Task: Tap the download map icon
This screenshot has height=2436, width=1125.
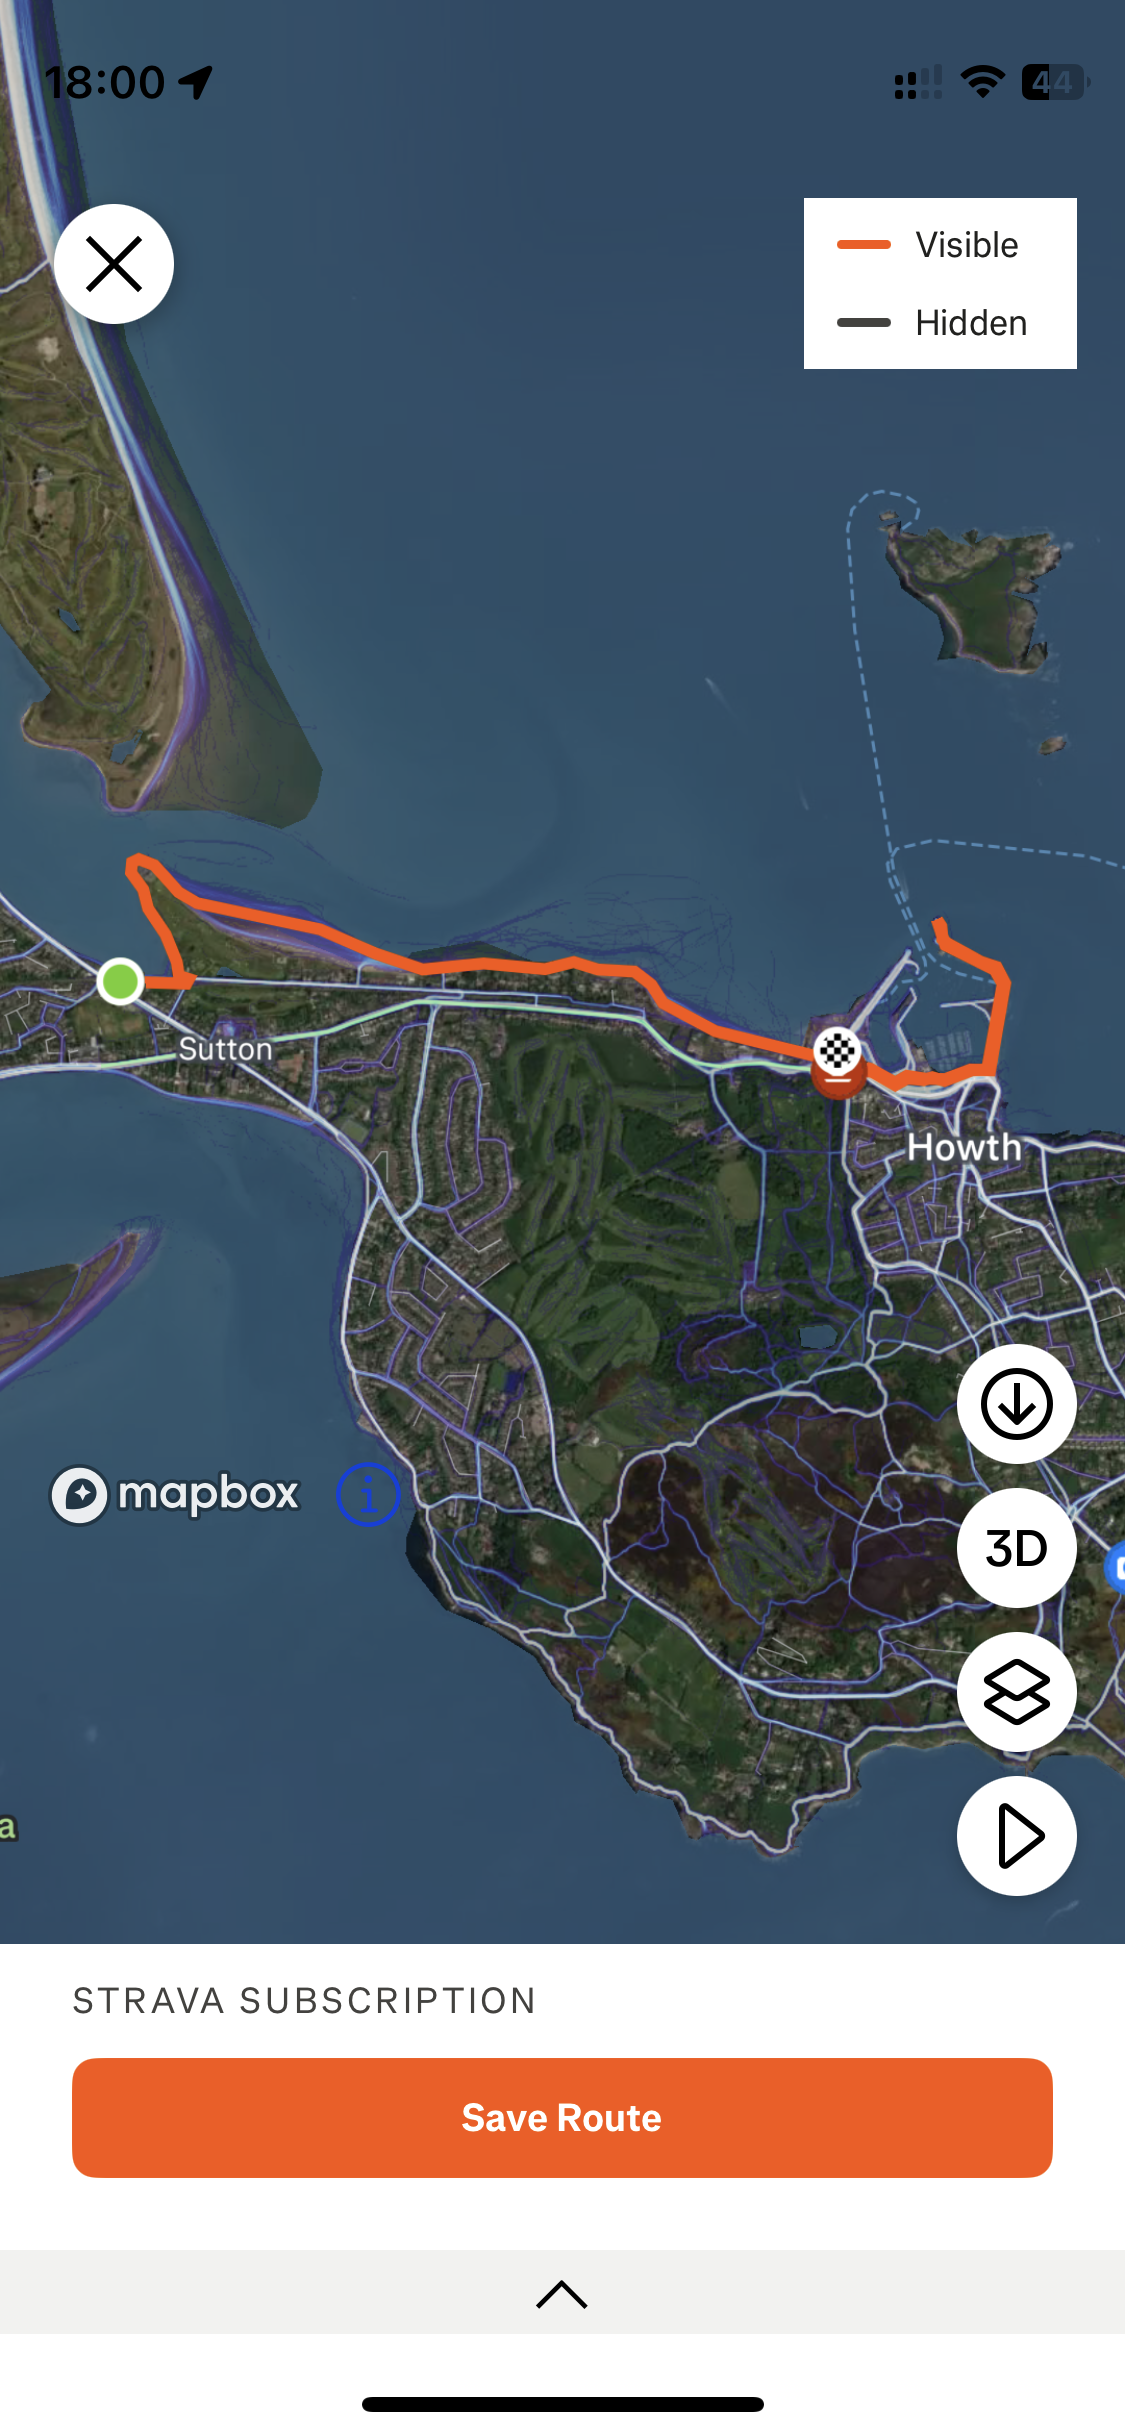Action: (1017, 1404)
